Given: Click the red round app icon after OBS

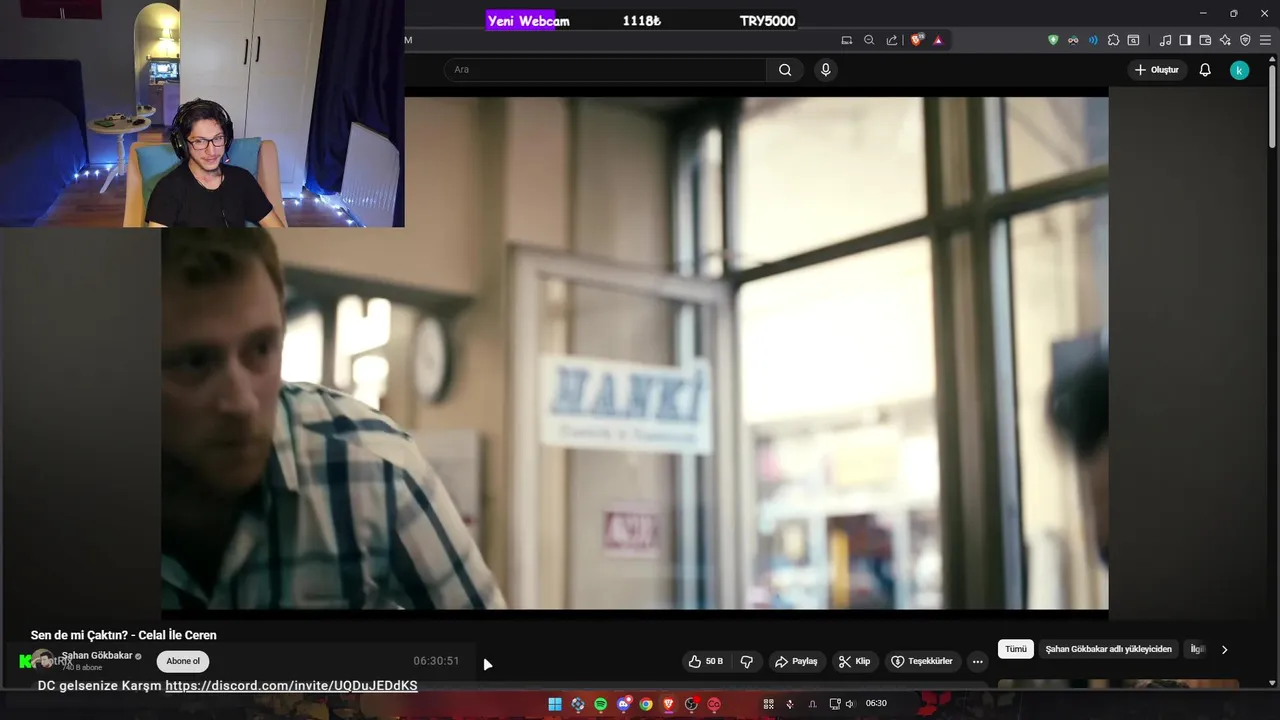Looking at the screenshot, I should pos(714,704).
